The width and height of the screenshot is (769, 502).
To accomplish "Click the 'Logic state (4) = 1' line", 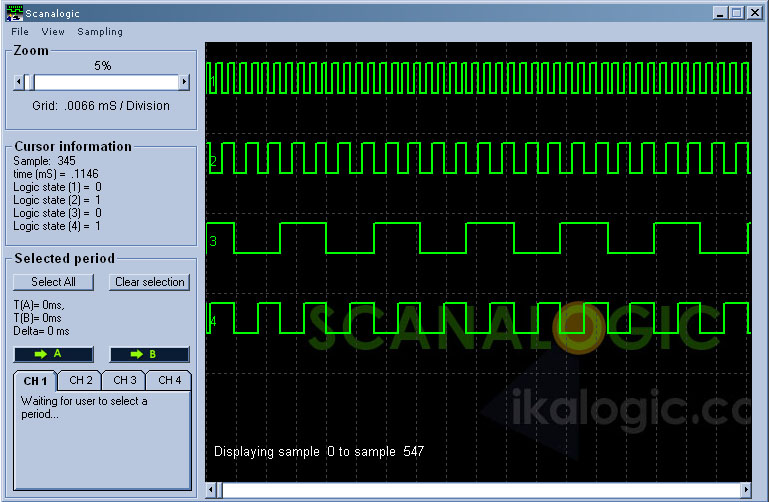I will (57, 226).
